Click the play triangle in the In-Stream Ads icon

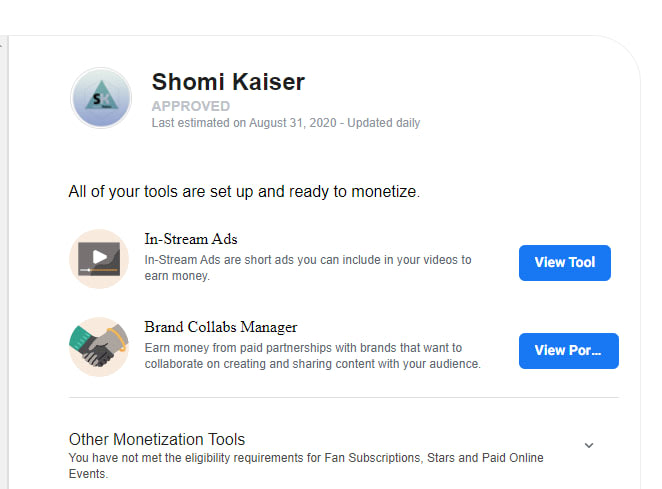click(98, 256)
